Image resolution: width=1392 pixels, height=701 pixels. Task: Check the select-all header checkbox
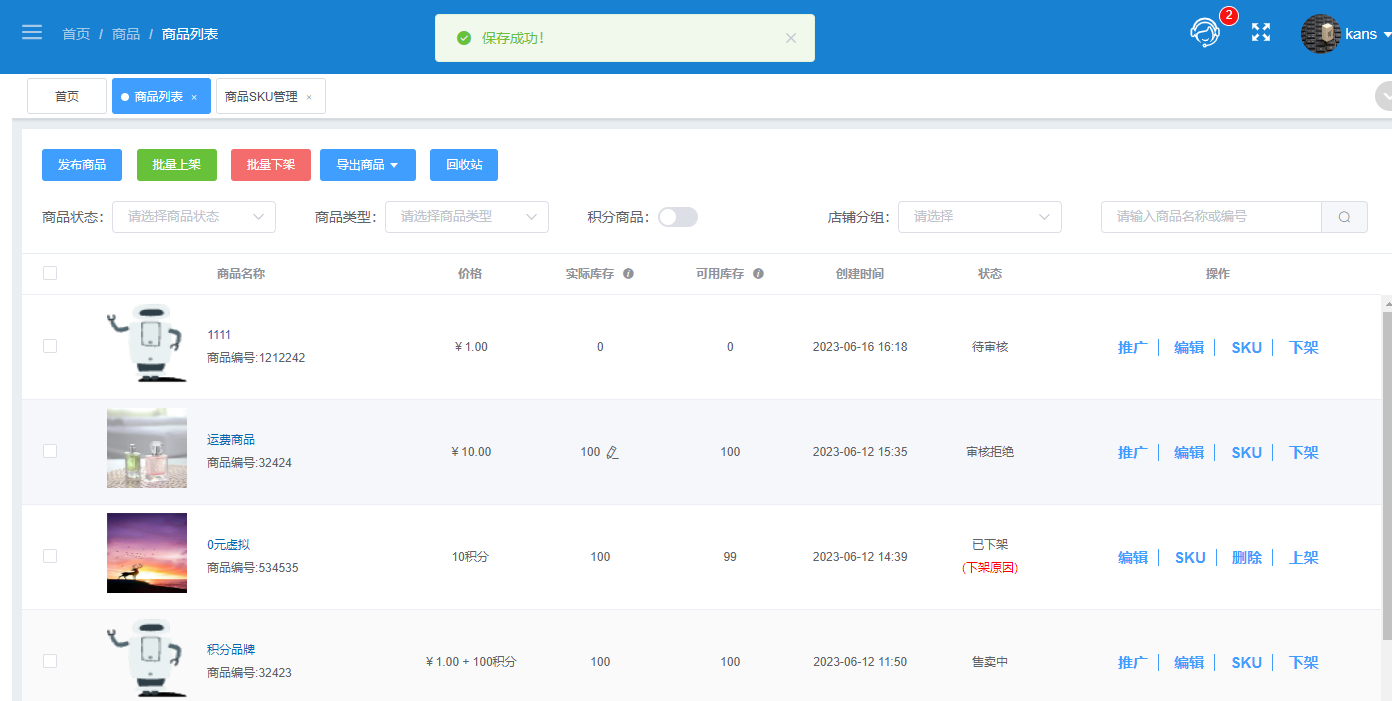click(x=50, y=273)
